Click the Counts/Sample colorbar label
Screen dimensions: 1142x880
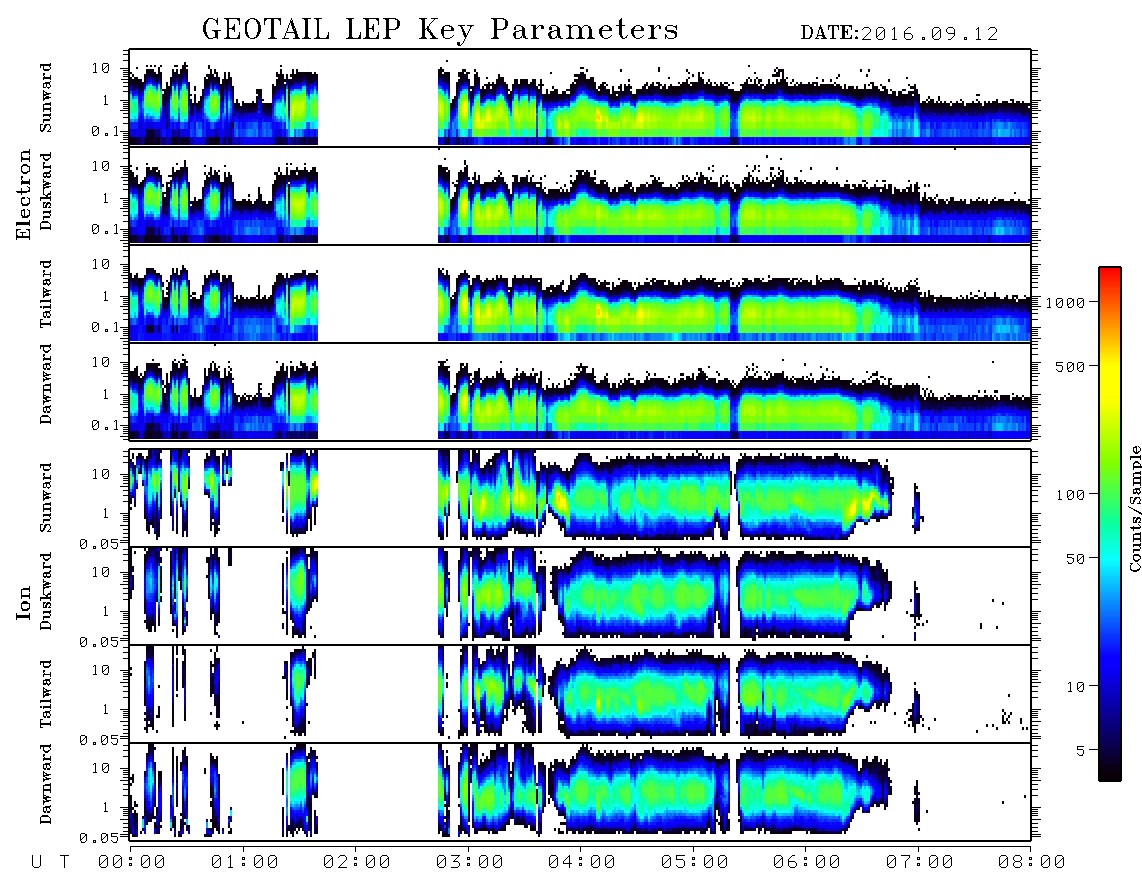pos(1134,508)
